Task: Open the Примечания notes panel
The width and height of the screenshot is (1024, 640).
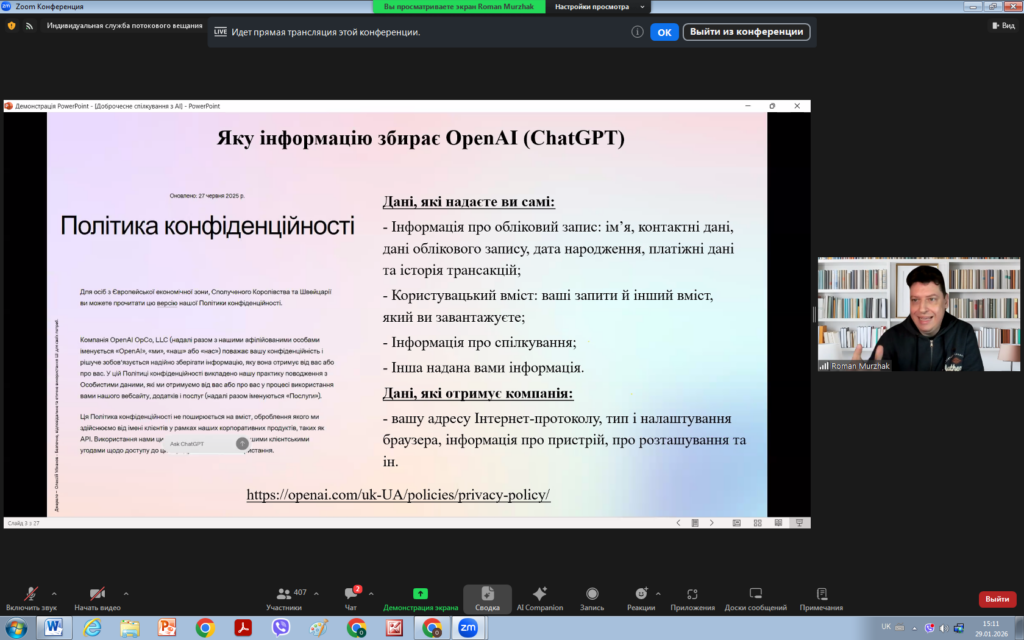Action: point(821,597)
